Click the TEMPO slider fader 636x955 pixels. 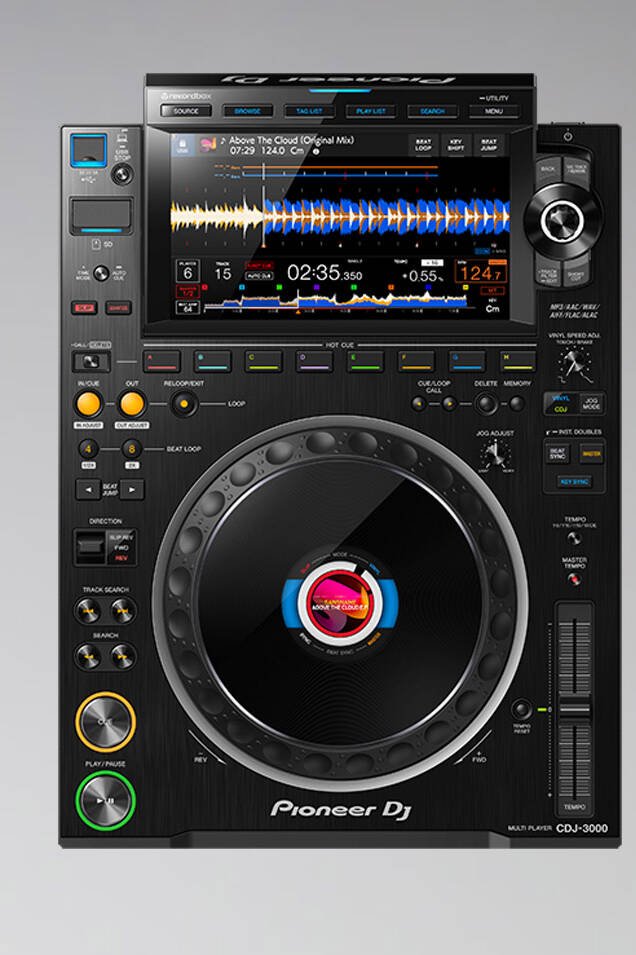574,708
